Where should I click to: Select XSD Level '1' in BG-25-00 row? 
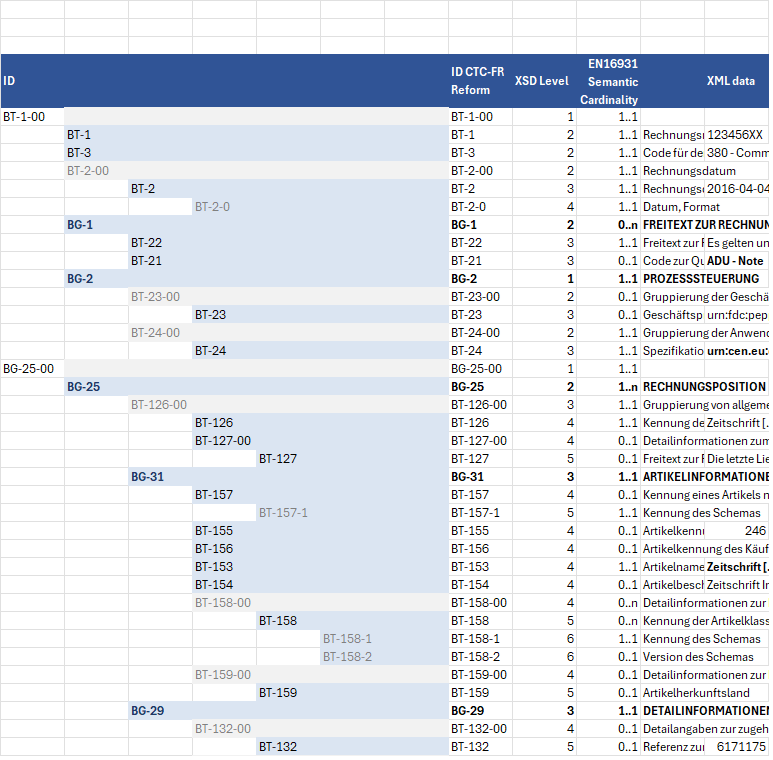click(544, 369)
